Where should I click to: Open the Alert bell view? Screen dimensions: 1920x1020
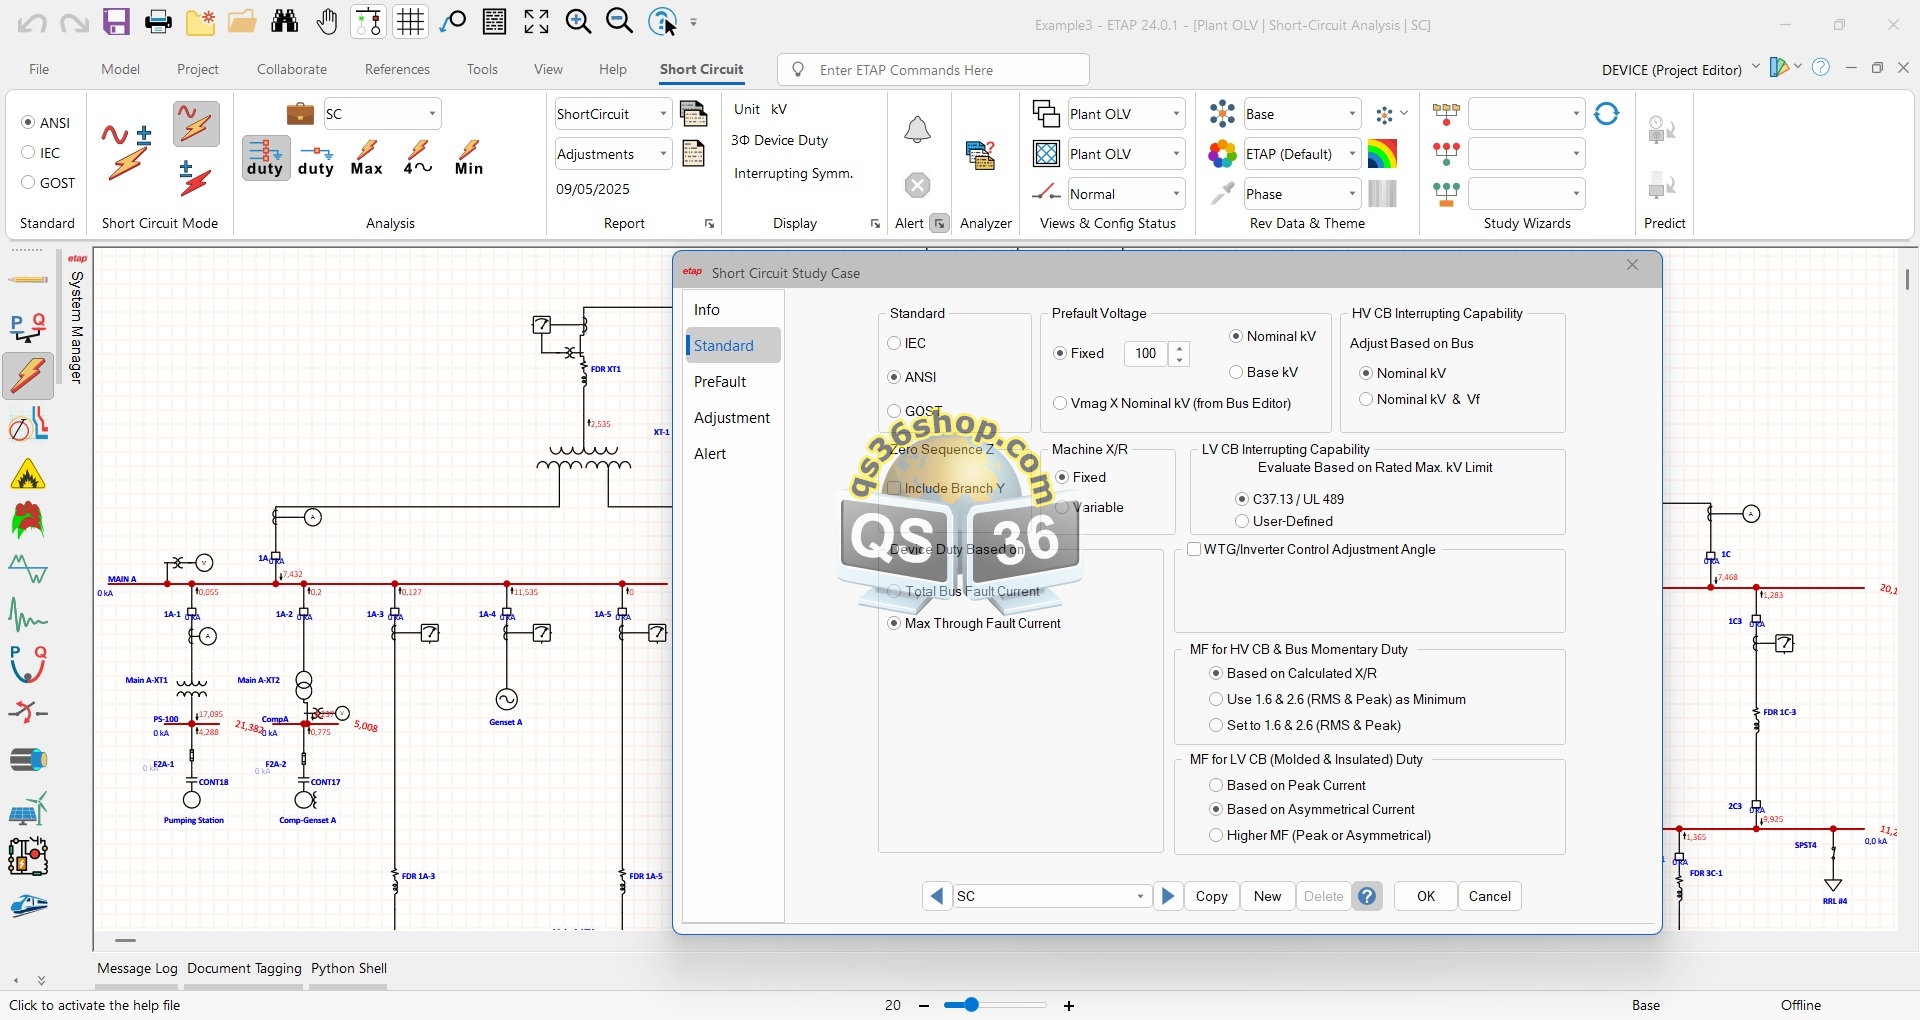pyautogui.click(x=917, y=129)
